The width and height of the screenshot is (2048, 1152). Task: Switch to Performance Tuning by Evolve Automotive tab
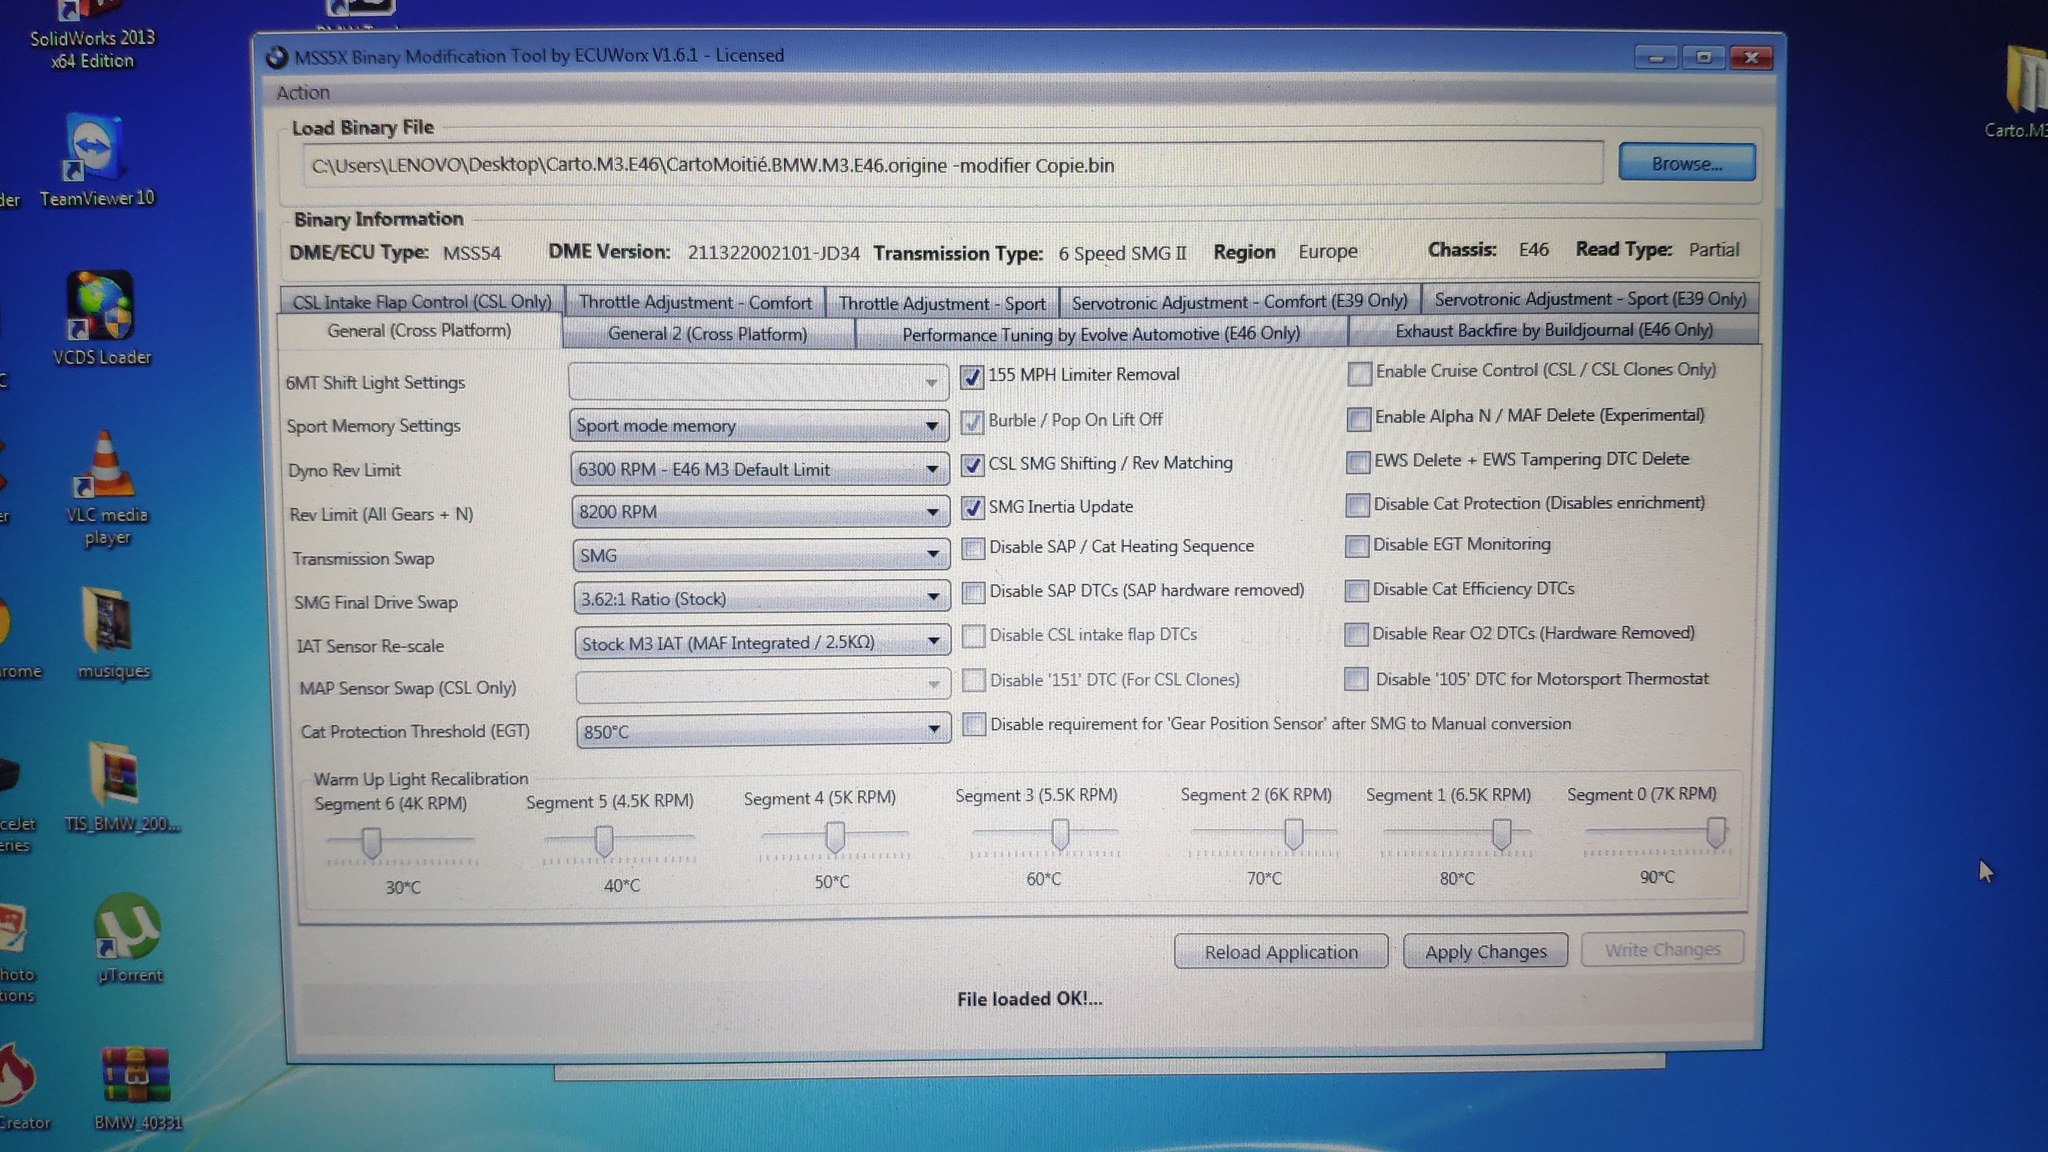[x=1101, y=334]
